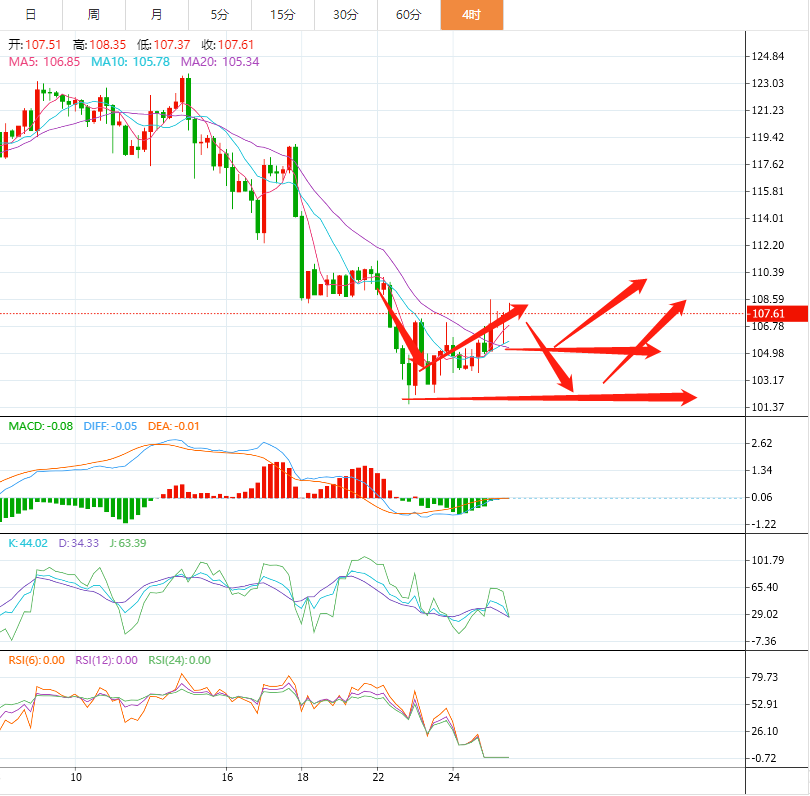This screenshot has height=796, width=810.
Task: Click the 124.84 price axis label
Action: pos(768,56)
